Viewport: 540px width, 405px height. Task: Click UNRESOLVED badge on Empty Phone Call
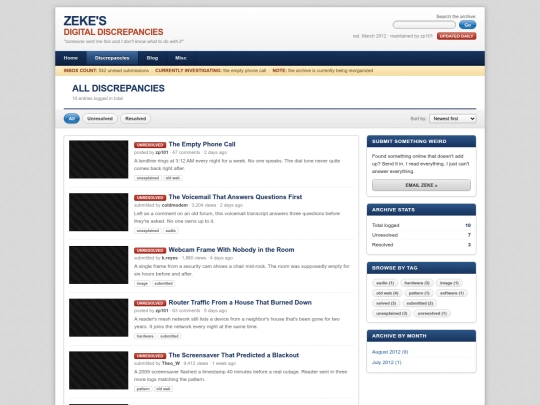click(x=150, y=145)
